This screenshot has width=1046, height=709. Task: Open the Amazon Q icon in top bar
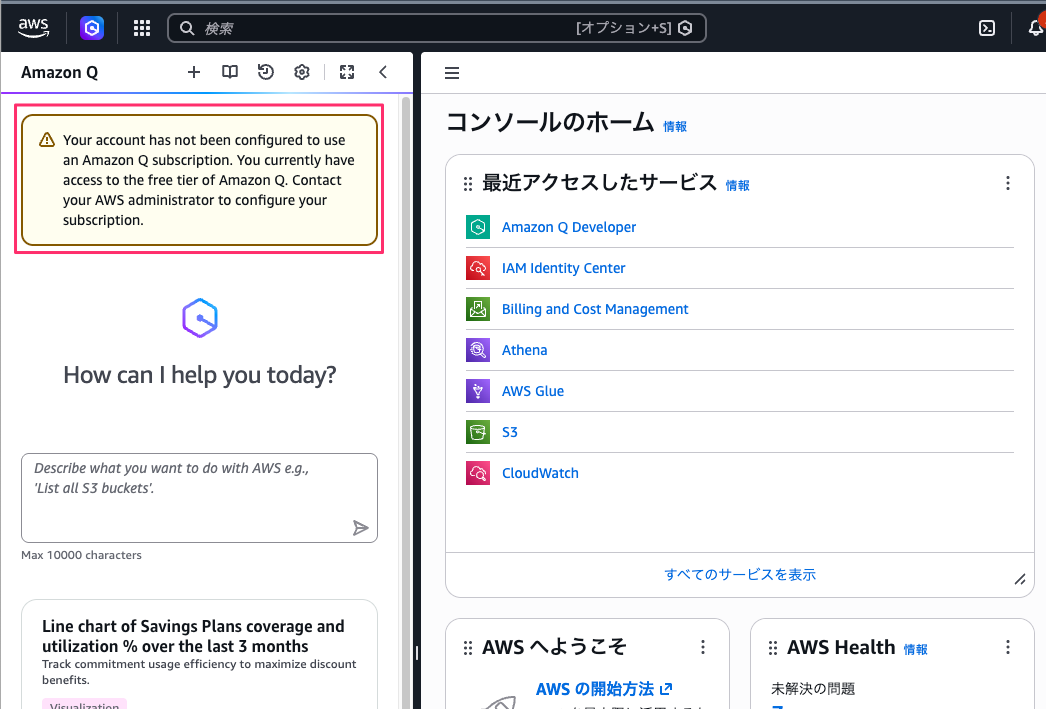click(x=92, y=28)
